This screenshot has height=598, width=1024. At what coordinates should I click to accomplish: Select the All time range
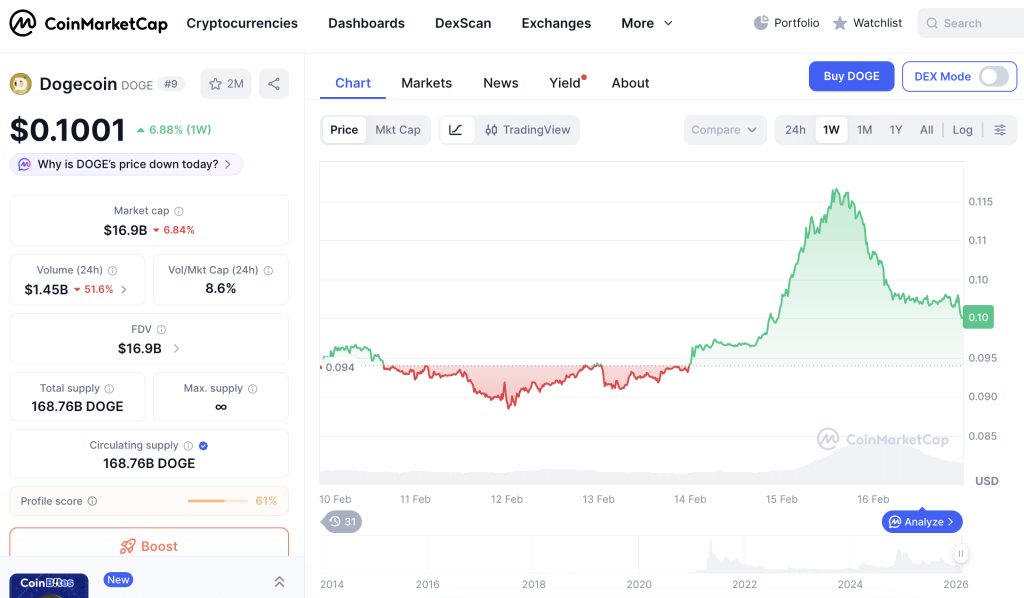coord(927,130)
